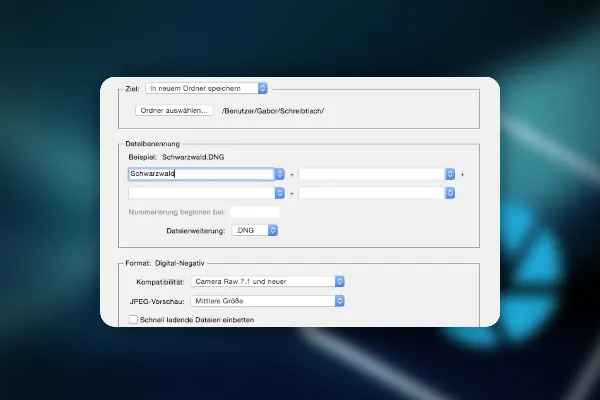This screenshot has width=600, height=400.
Task: Open the arrow of the last naming field in second row
Action: pos(450,193)
